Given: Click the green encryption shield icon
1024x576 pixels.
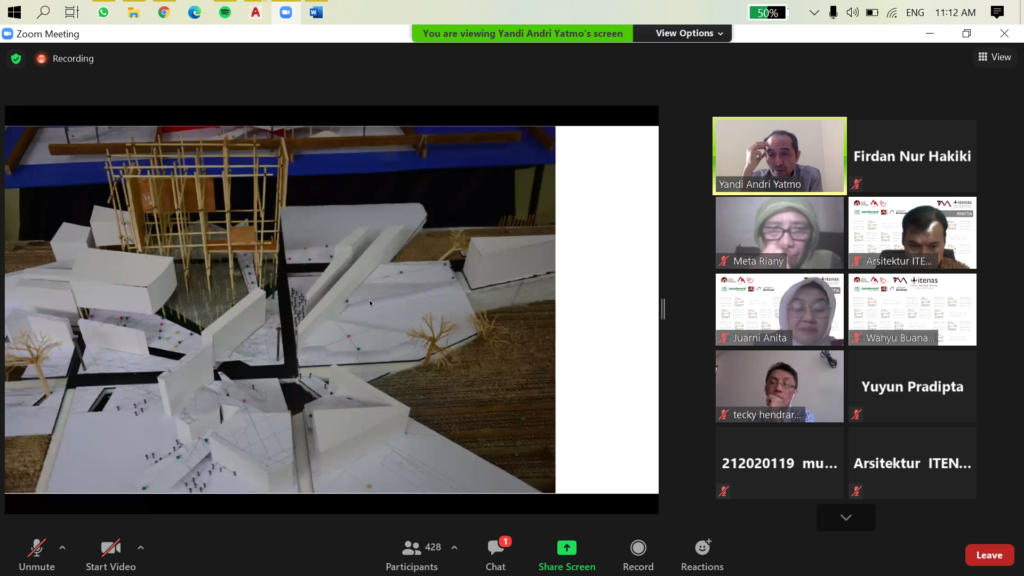Looking at the screenshot, I should (16, 59).
